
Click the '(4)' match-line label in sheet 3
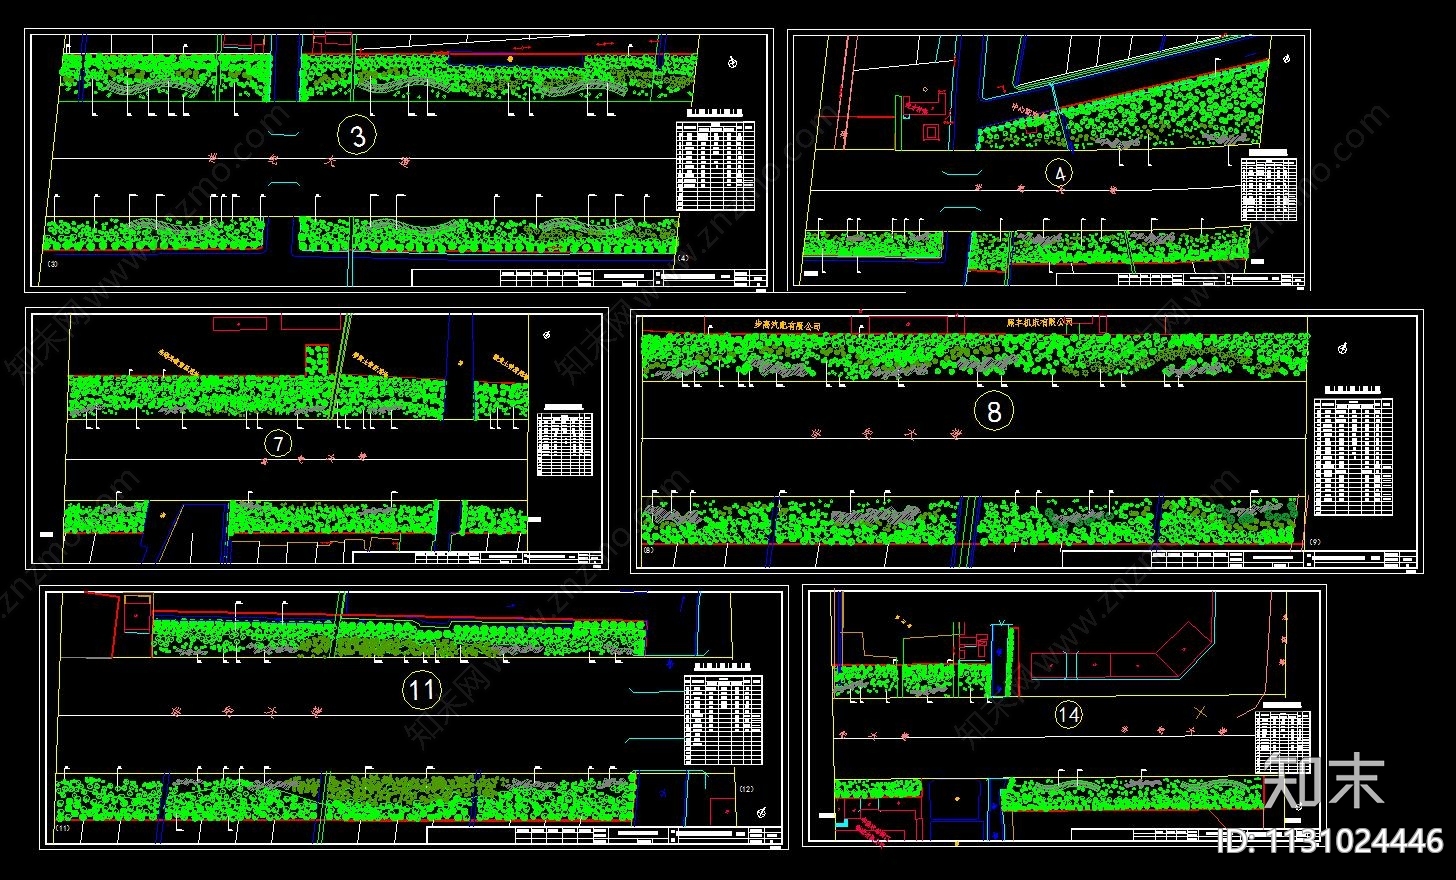pos(683,258)
